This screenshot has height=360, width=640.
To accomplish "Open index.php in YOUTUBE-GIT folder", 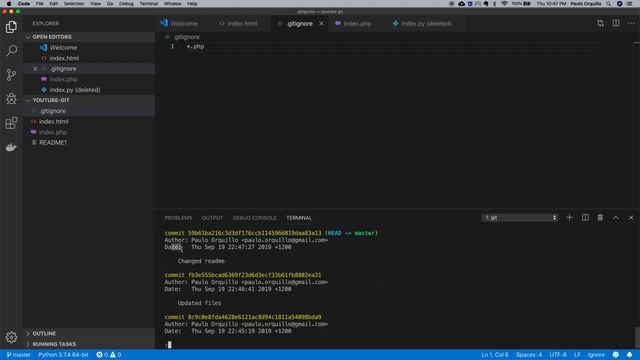I will 89,132.
